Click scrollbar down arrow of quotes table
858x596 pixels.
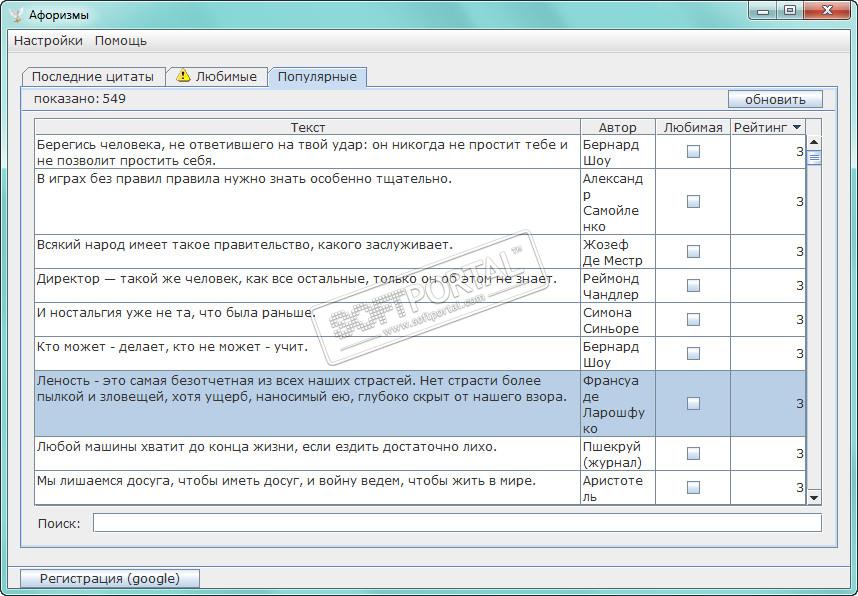814,497
